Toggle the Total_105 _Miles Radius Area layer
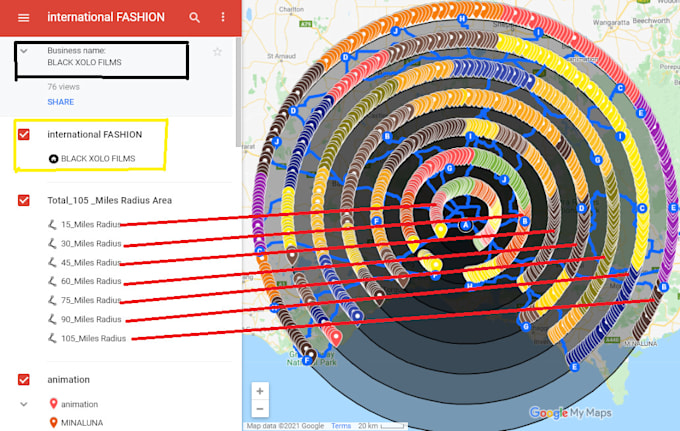The width and height of the screenshot is (680, 431). (24, 200)
